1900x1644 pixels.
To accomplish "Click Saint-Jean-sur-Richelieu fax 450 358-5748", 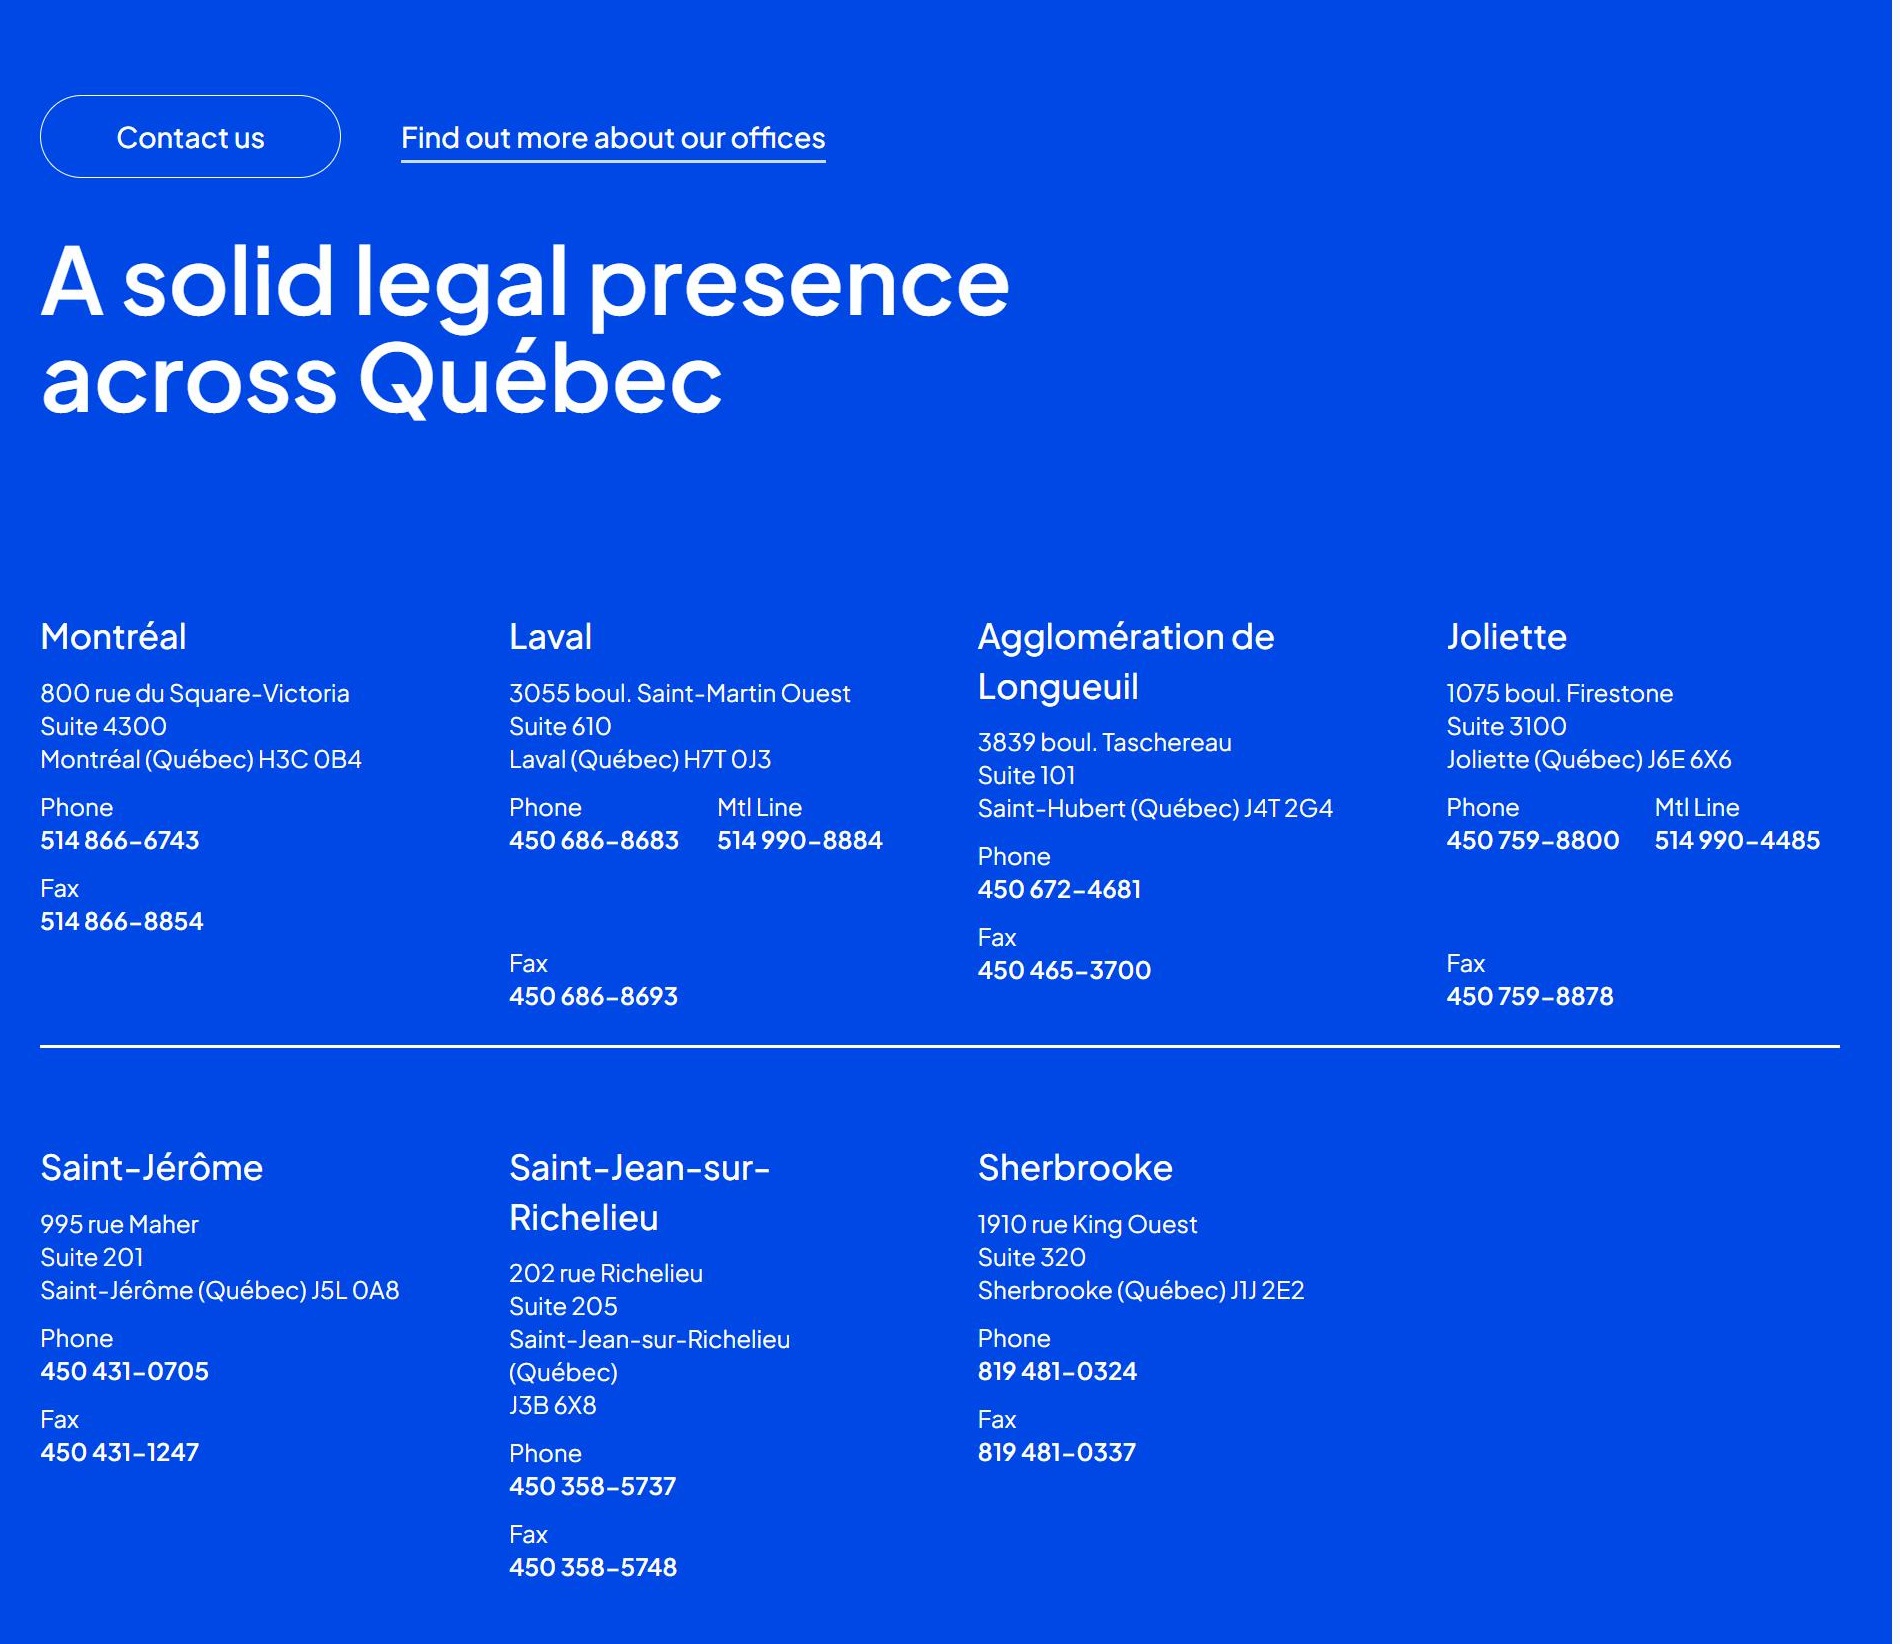I will [x=593, y=1567].
